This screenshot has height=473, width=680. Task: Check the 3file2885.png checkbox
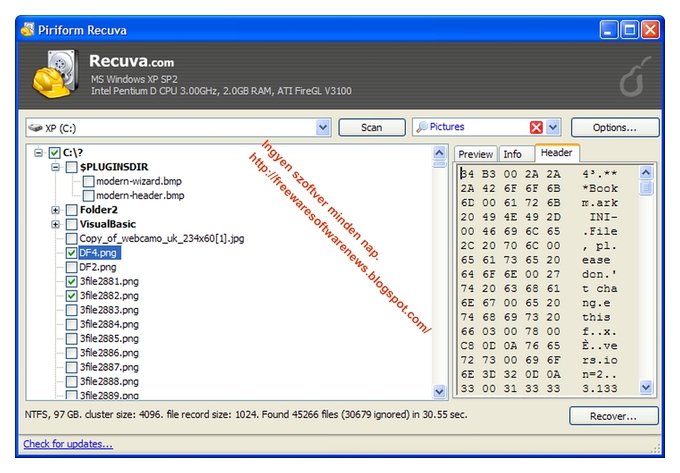pyautogui.click(x=72, y=339)
